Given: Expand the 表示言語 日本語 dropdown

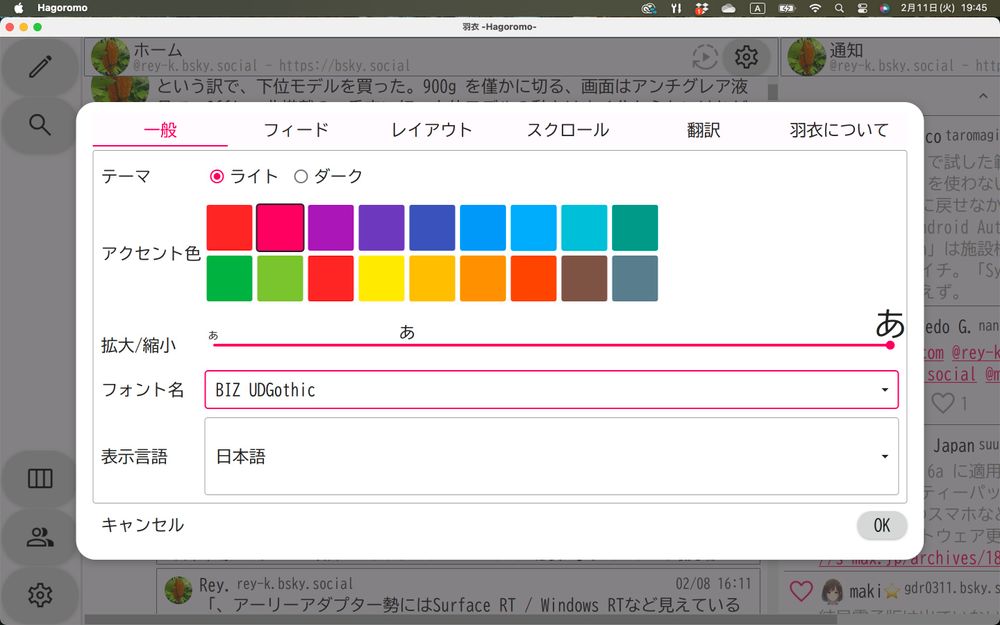Looking at the screenshot, I should [551, 456].
